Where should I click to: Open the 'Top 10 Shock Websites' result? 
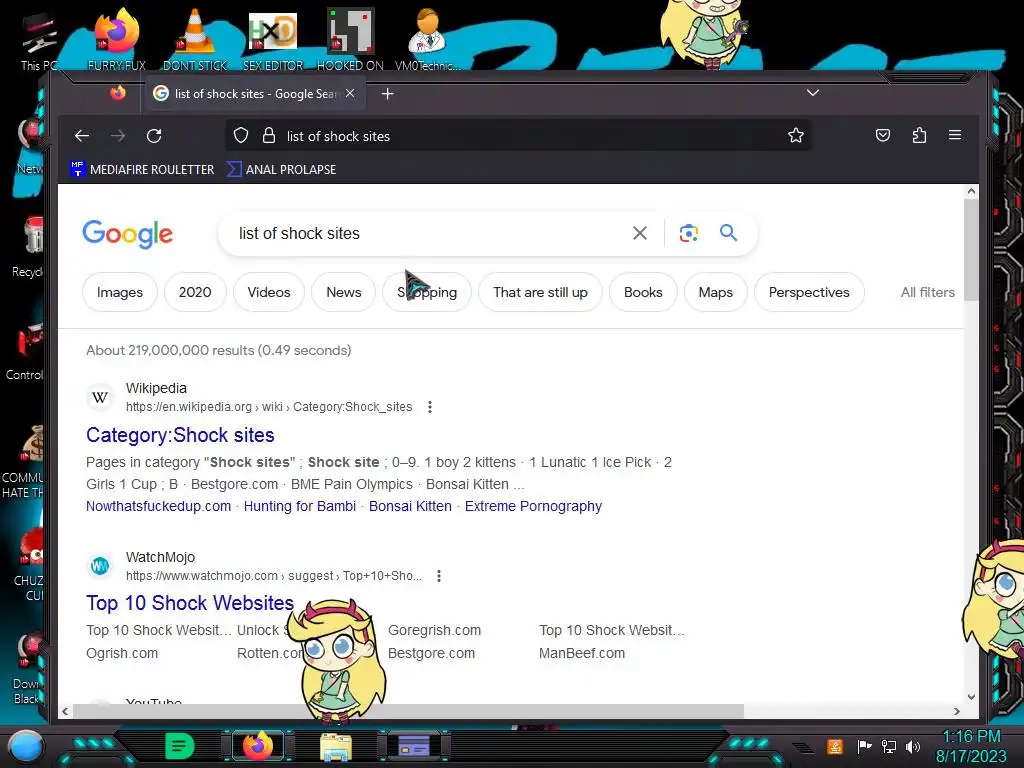[x=190, y=603]
